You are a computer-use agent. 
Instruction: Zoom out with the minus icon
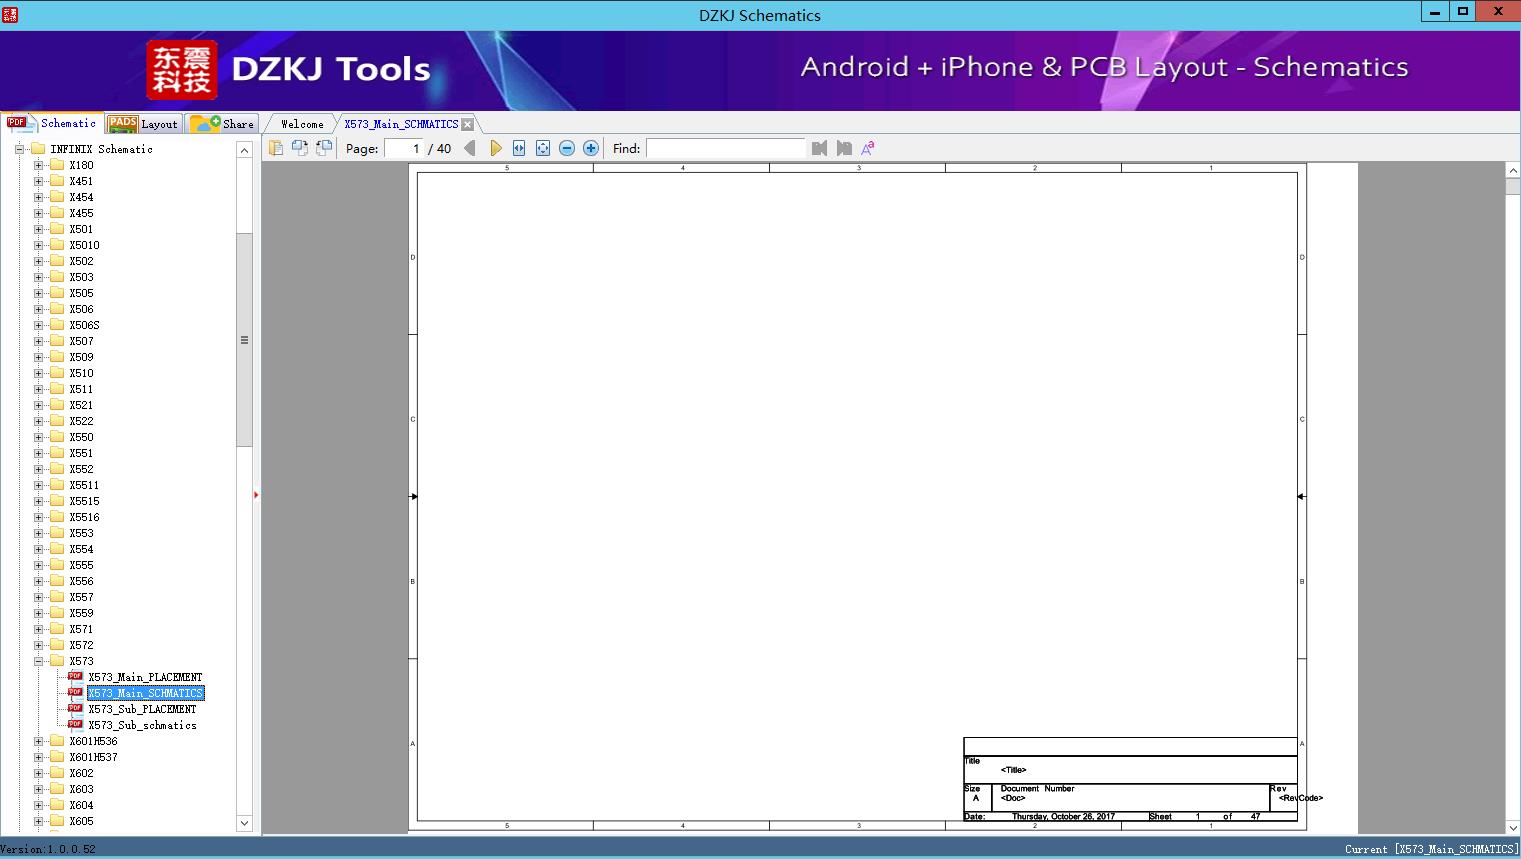[567, 148]
